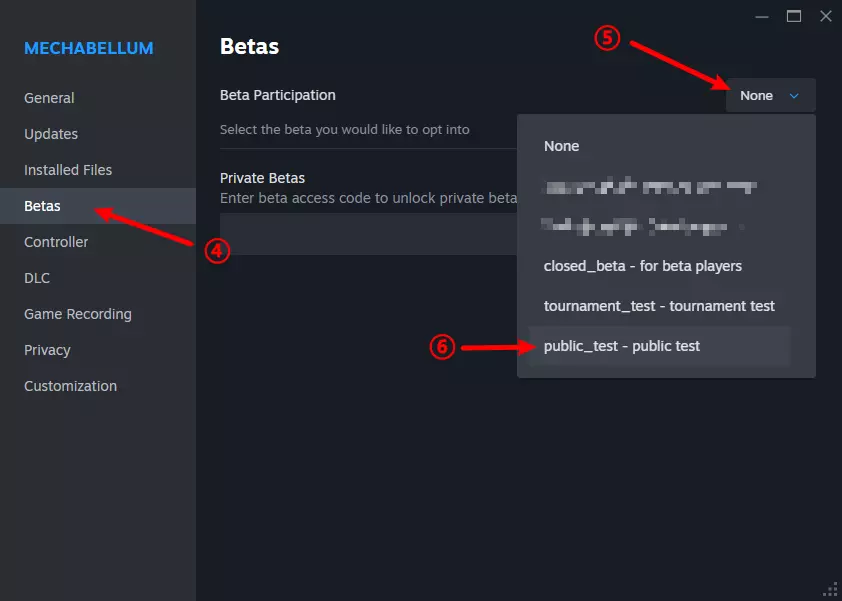Select public_test - public test option

(x=622, y=346)
